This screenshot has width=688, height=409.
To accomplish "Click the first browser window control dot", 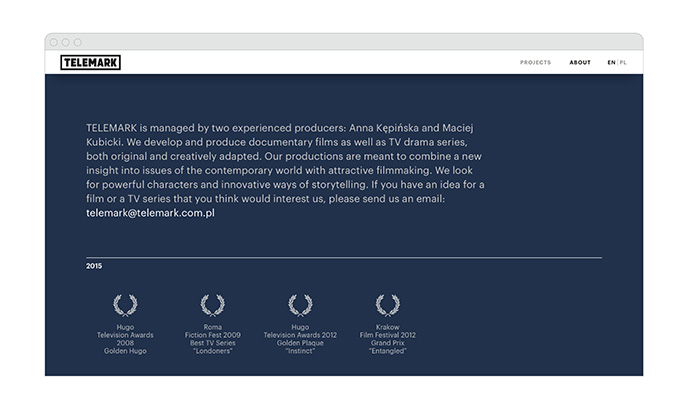I will coord(54,42).
